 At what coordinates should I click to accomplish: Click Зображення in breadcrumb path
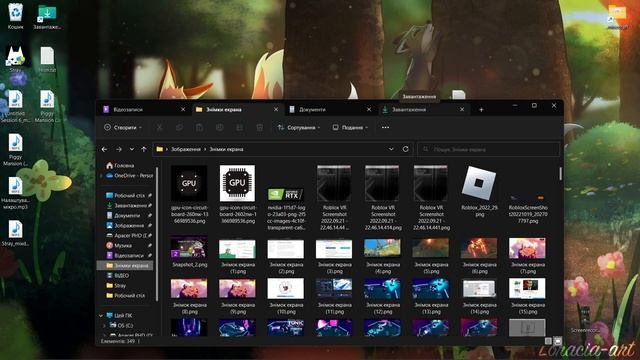point(186,149)
